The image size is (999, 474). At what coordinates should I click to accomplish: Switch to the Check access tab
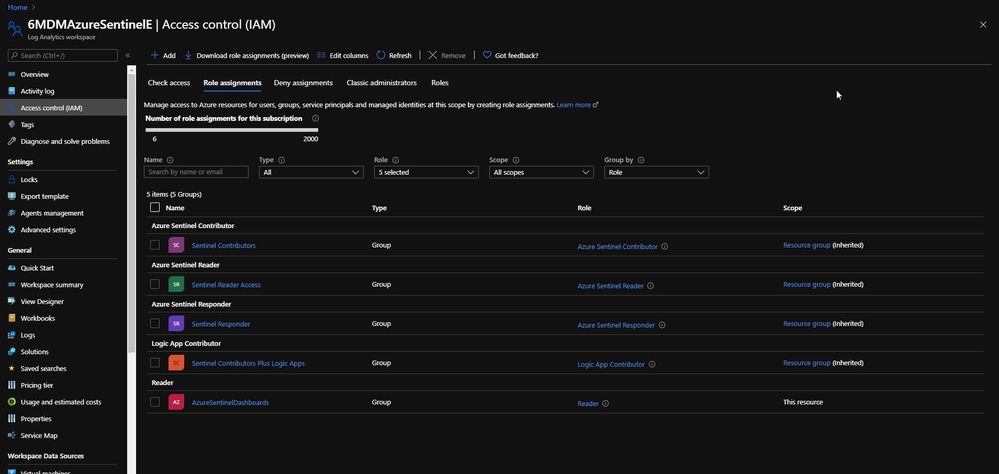[169, 83]
